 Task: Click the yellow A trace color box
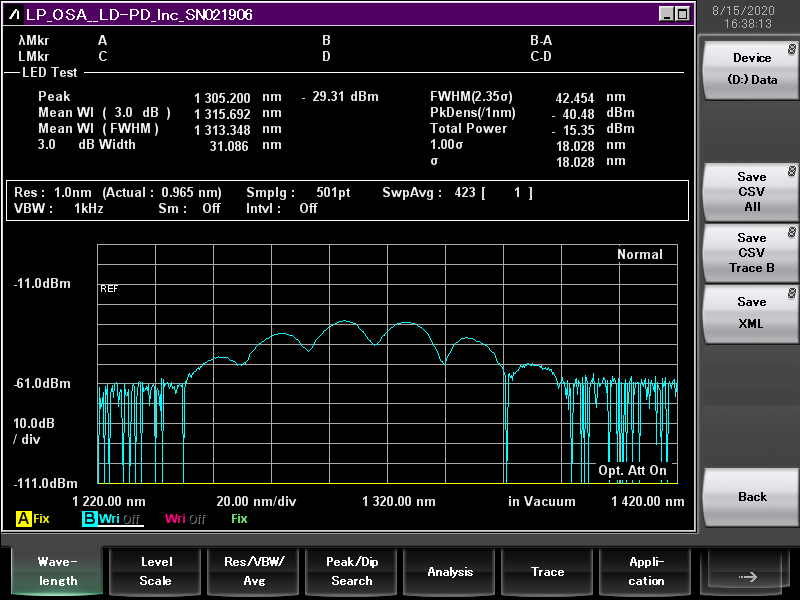[23, 519]
